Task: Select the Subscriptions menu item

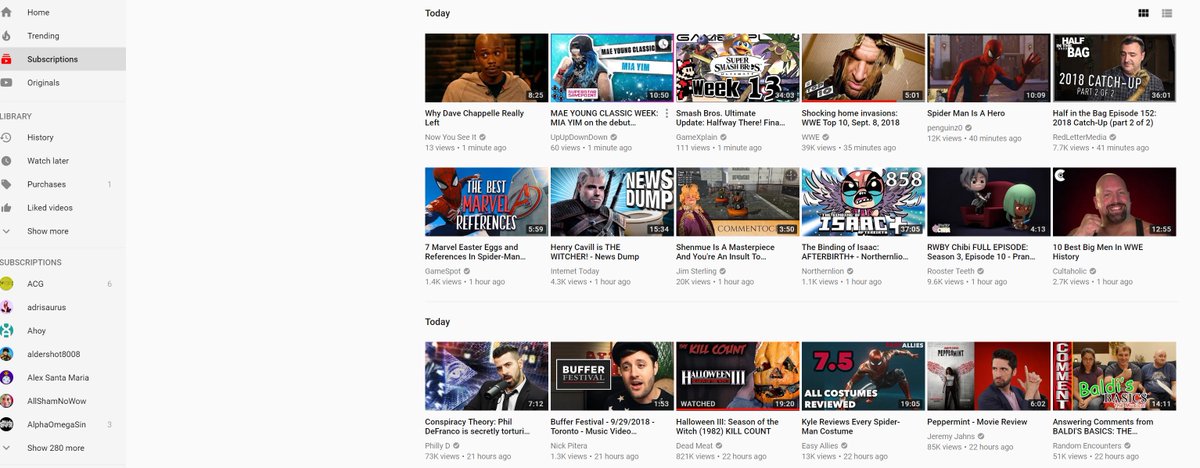Action: click(63, 59)
